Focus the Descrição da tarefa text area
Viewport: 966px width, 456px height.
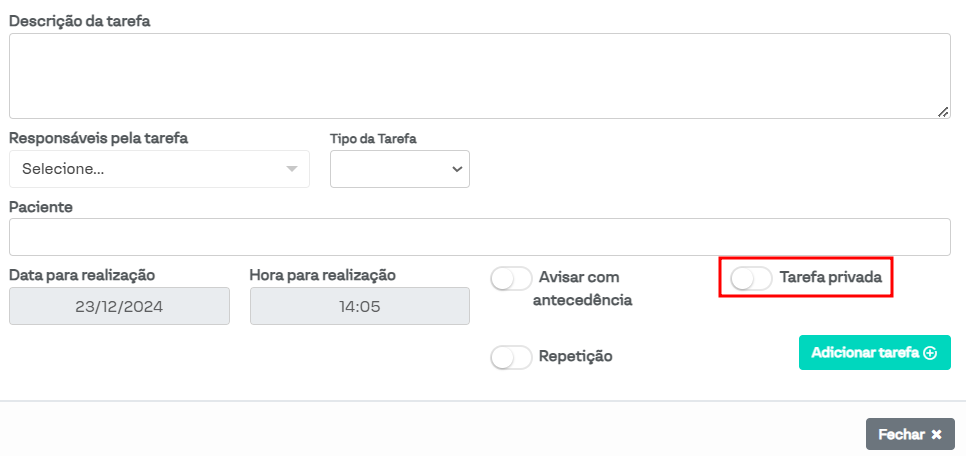click(479, 76)
